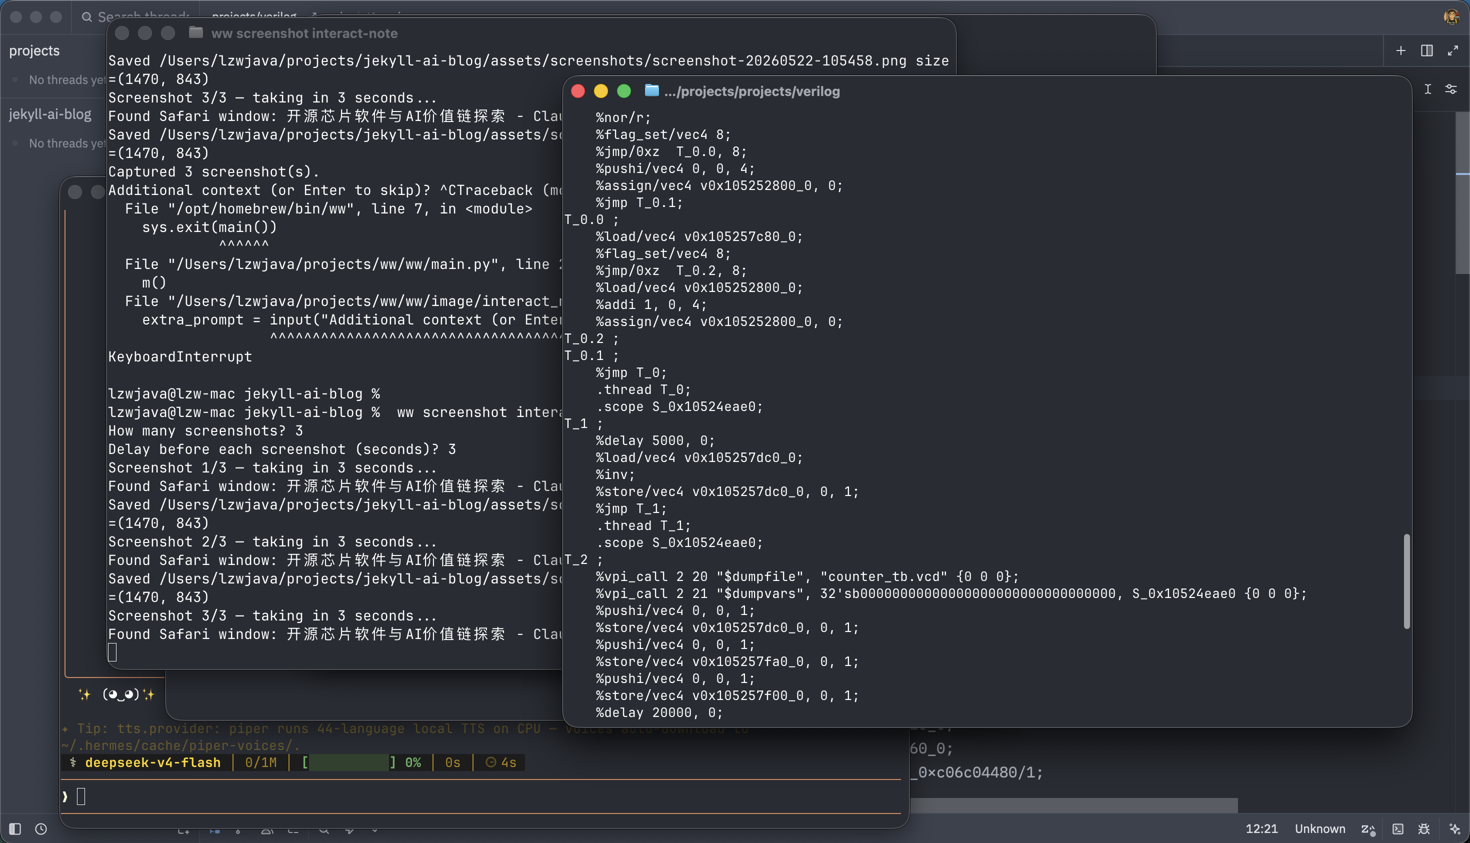Open the edit prediction status icon
The height and width of the screenshot is (843, 1470).
(1369, 829)
